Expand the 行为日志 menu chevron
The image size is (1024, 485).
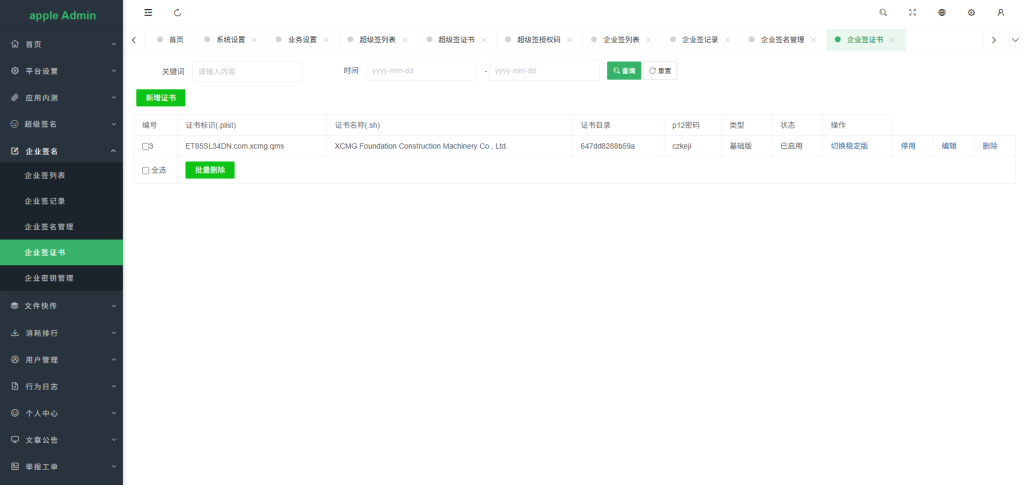[x=114, y=386]
